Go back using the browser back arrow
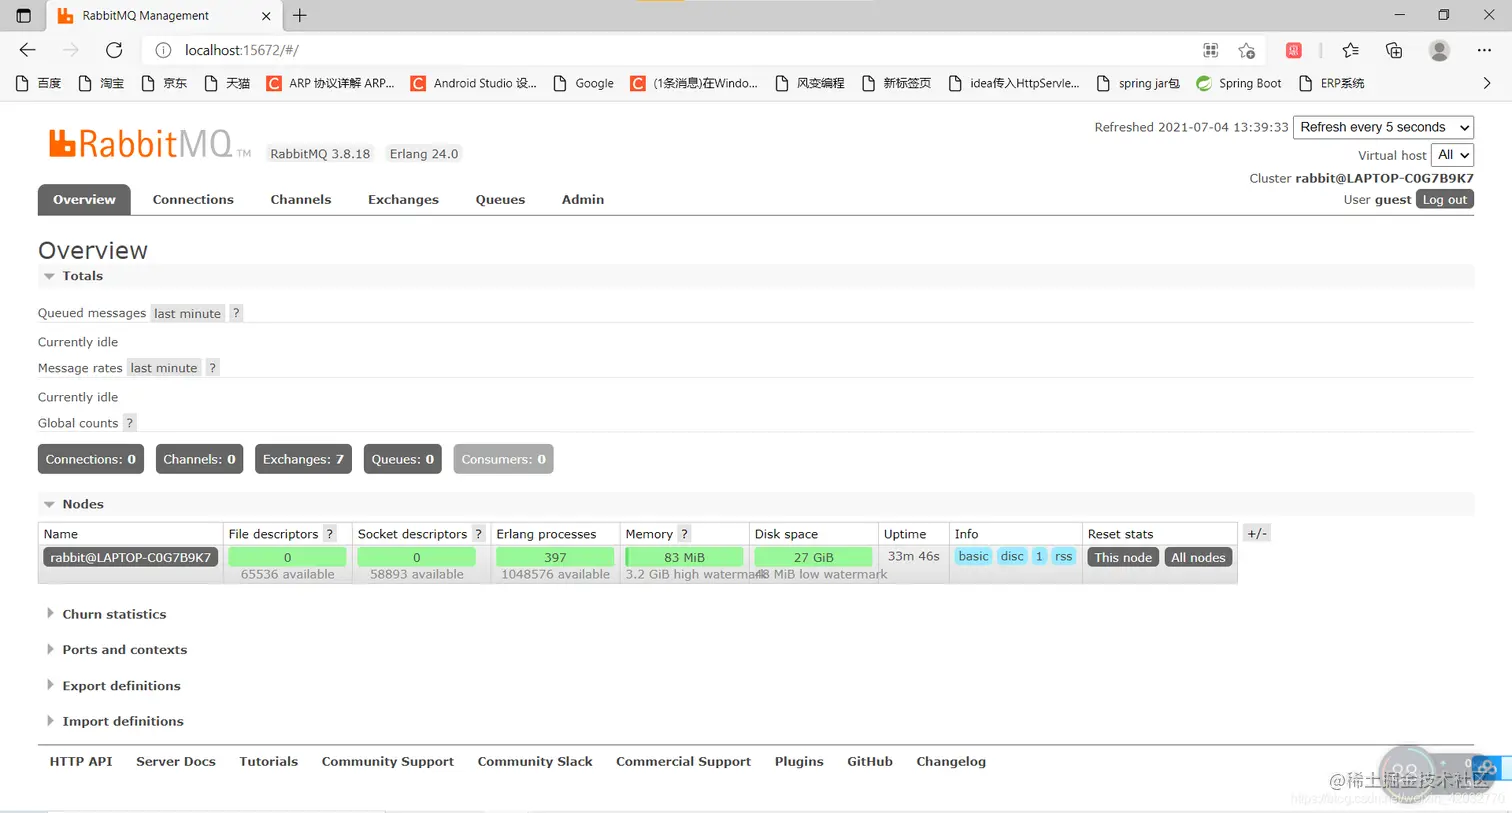Viewport: 1512px width, 813px height. [x=28, y=50]
